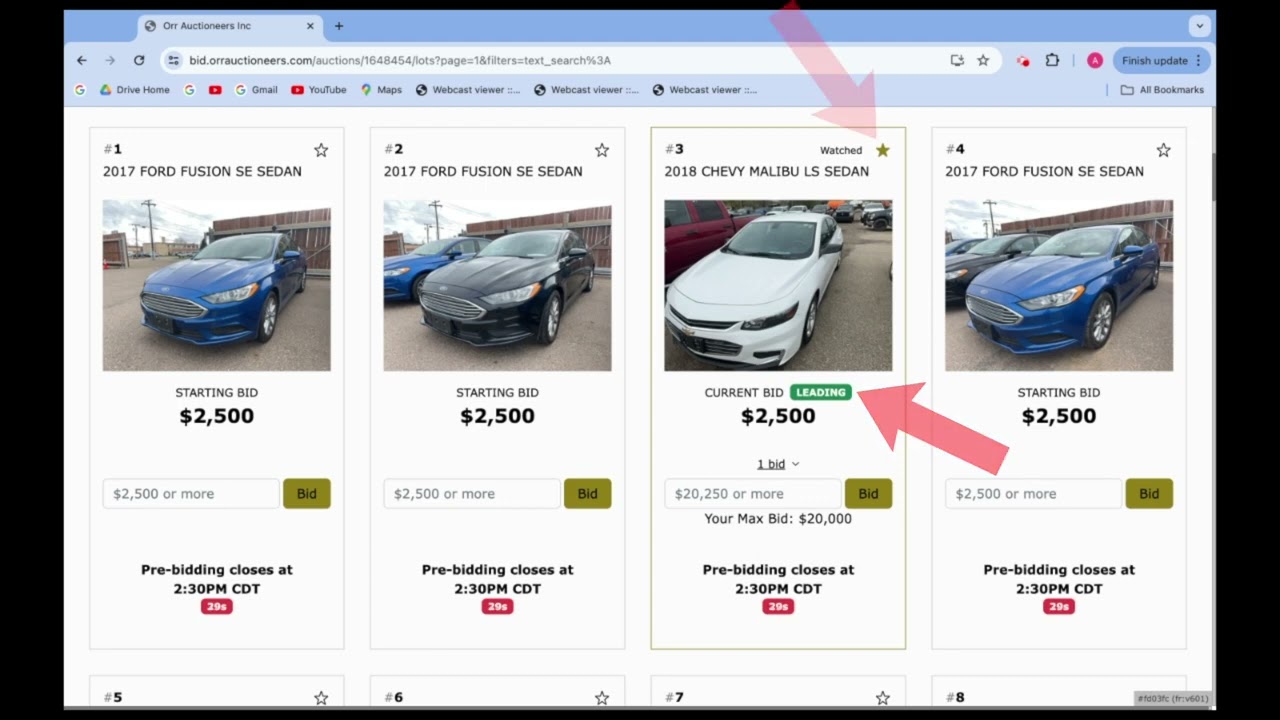This screenshot has height=720, width=1280.
Task: Click lot #1 blue Ford Fusion photo
Action: point(216,285)
